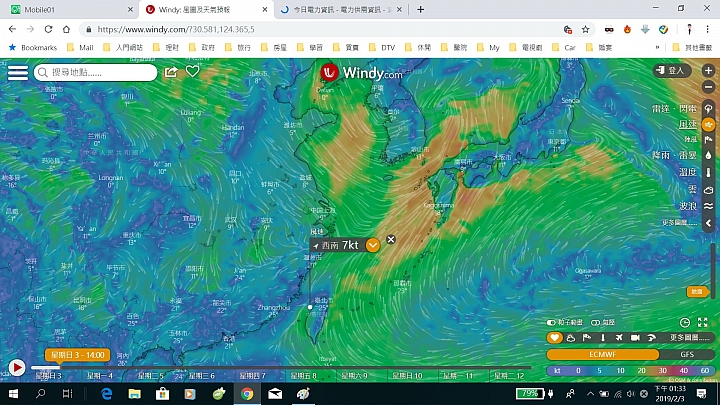Show more bookmarks overflow chevron
The height and width of the screenshot is (405, 720).
[657, 47]
